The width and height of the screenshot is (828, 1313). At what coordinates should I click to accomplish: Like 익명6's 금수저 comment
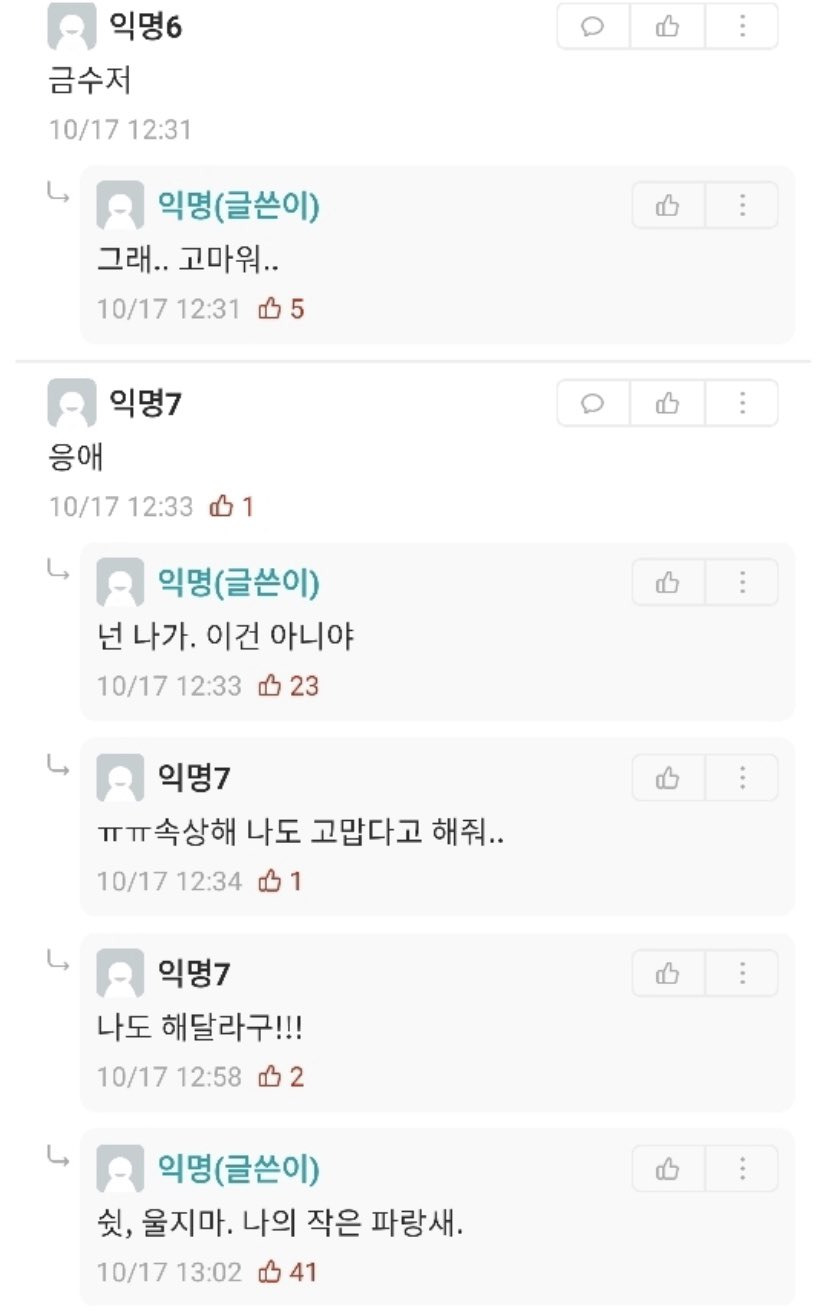click(667, 27)
